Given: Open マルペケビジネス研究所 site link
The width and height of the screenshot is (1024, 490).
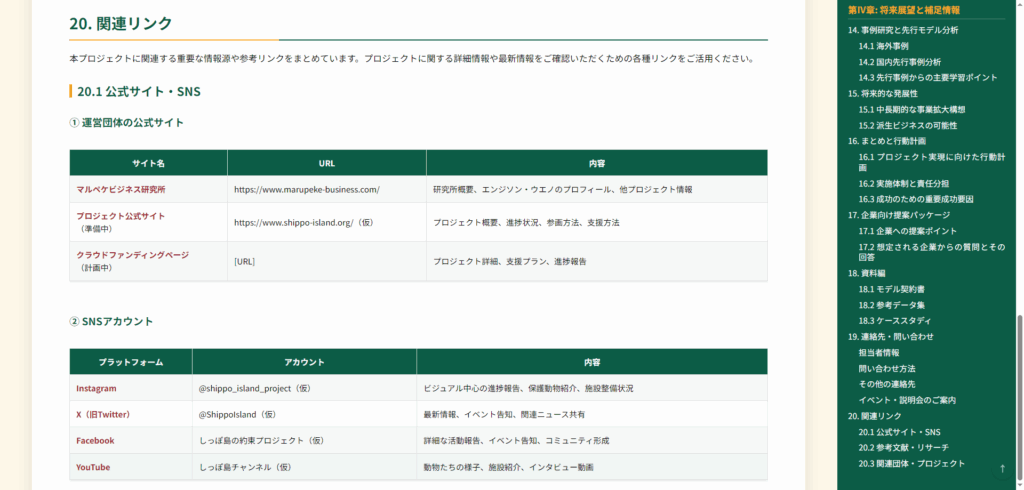Looking at the screenshot, I should point(121,189).
